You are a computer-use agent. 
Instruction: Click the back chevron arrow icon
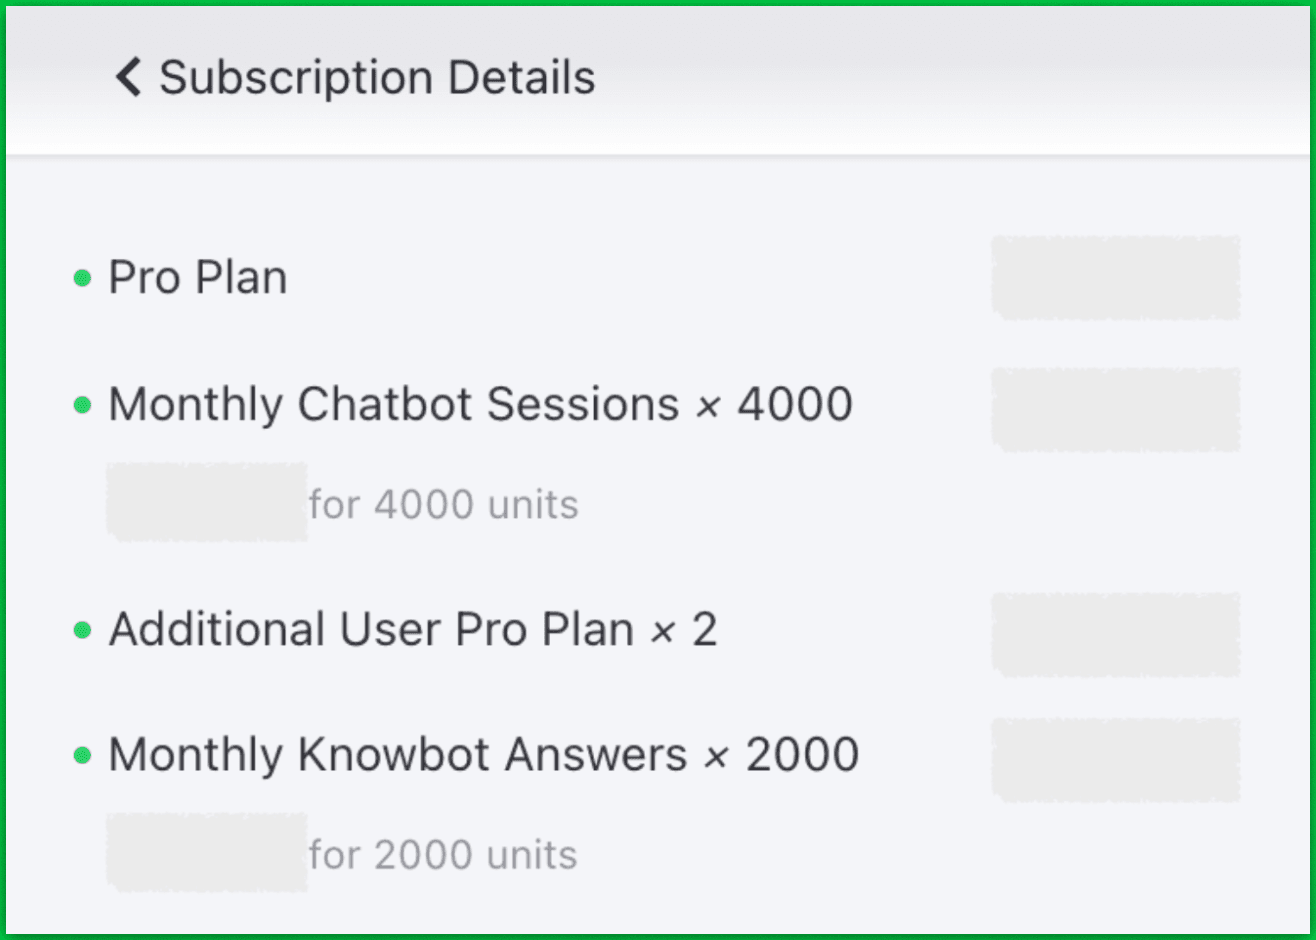128,77
